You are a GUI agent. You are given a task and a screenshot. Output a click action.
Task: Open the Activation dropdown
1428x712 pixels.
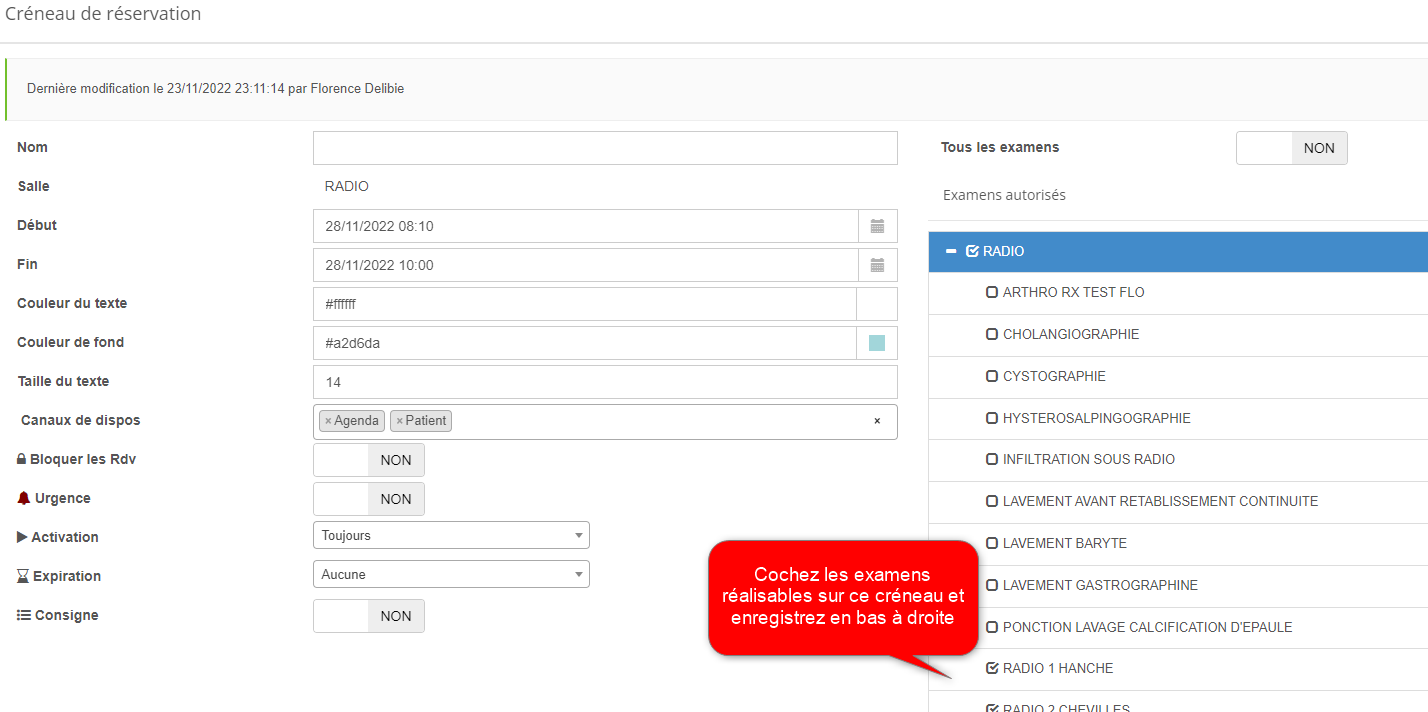coord(451,536)
